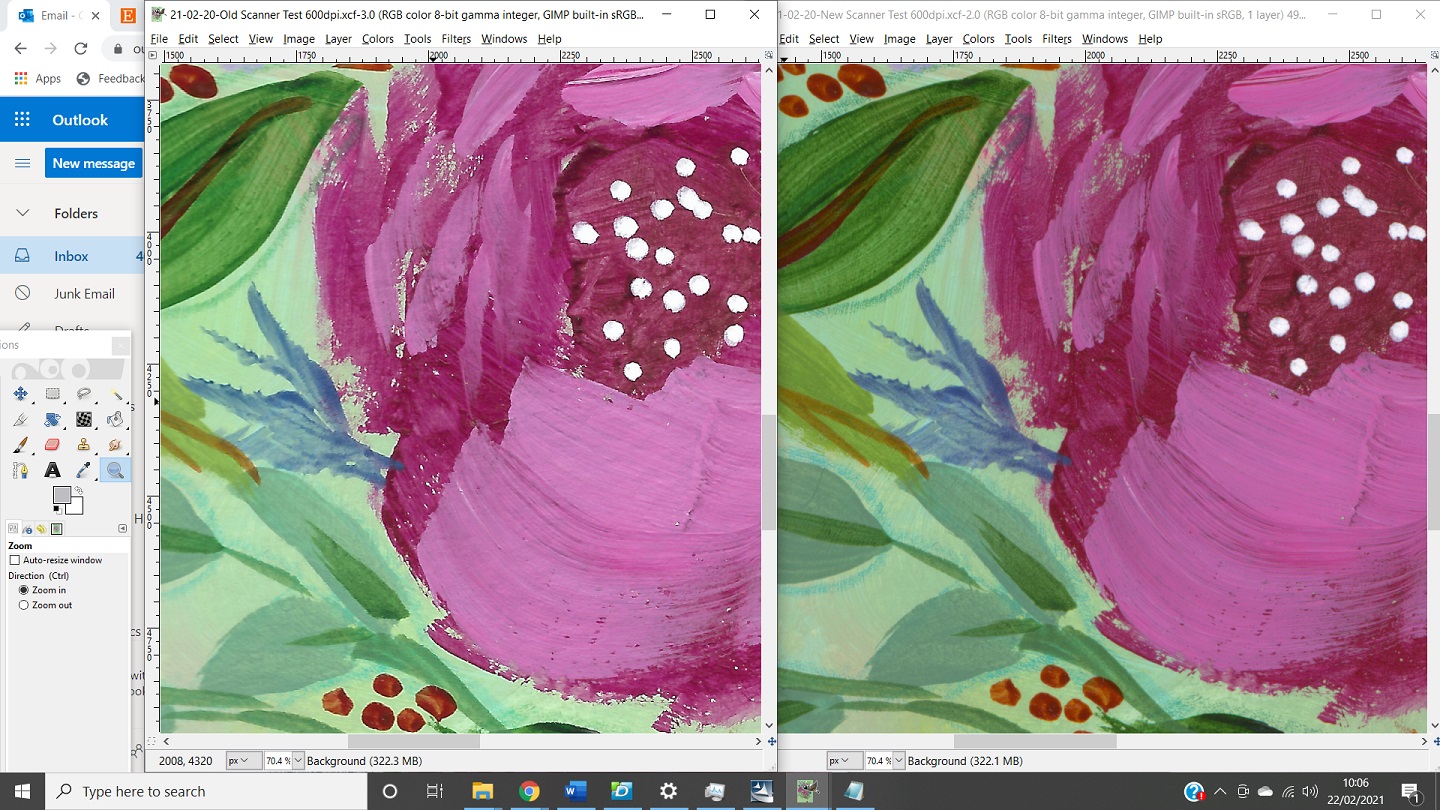Open the Layer menu in New Scanner window

pyautogui.click(x=939, y=39)
